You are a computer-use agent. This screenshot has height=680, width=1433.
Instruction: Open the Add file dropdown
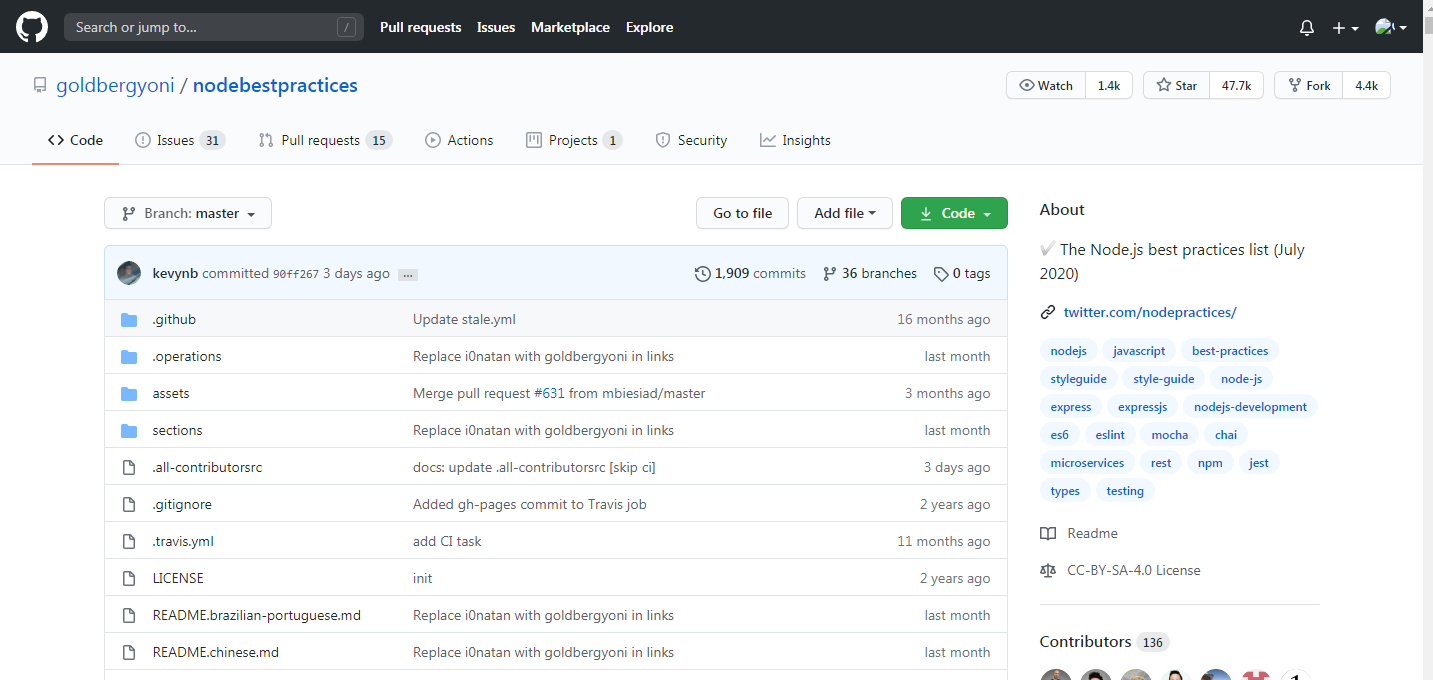[x=845, y=213]
